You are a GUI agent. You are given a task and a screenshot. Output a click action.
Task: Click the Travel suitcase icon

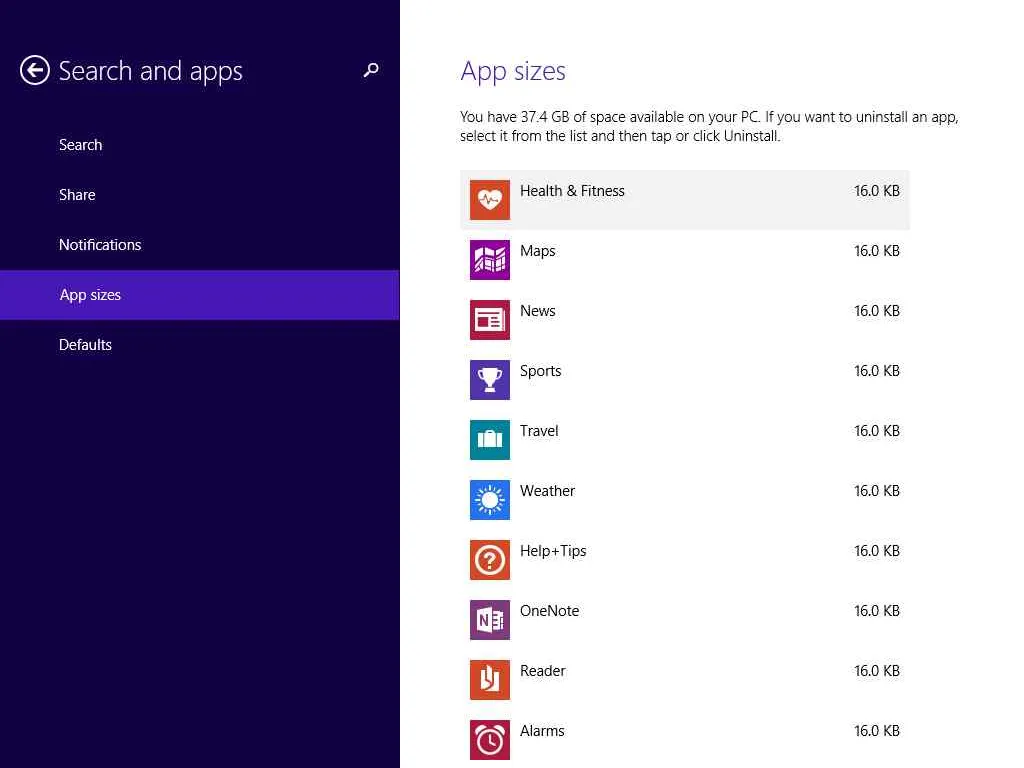point(490,440)
